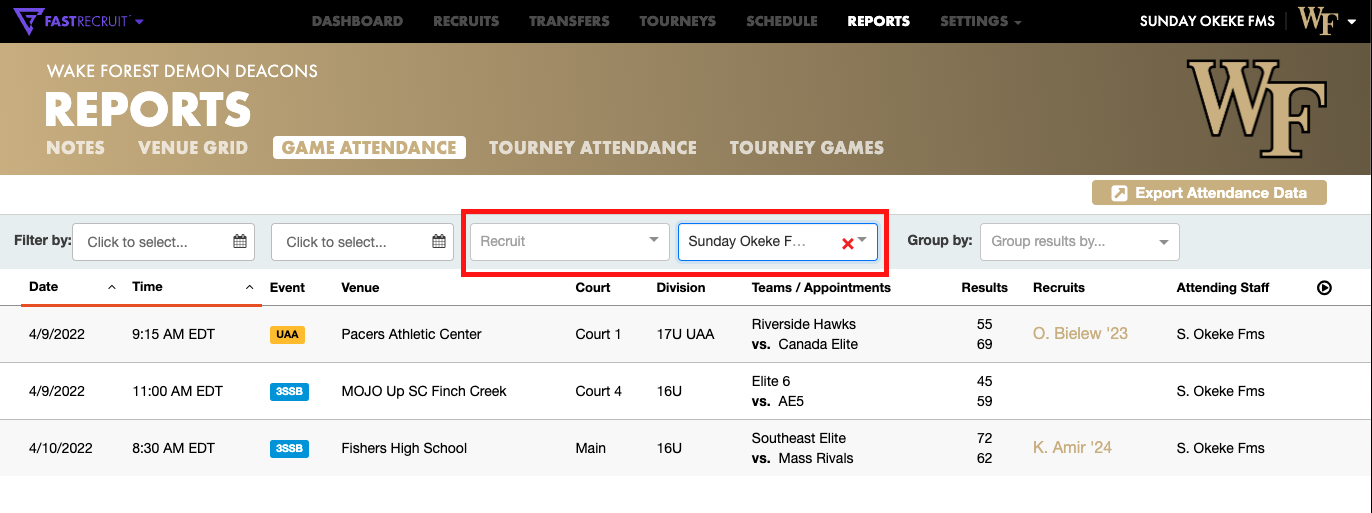Open the Schedule page
This screenshot has height=513, width=1372.
click(781, 21)
